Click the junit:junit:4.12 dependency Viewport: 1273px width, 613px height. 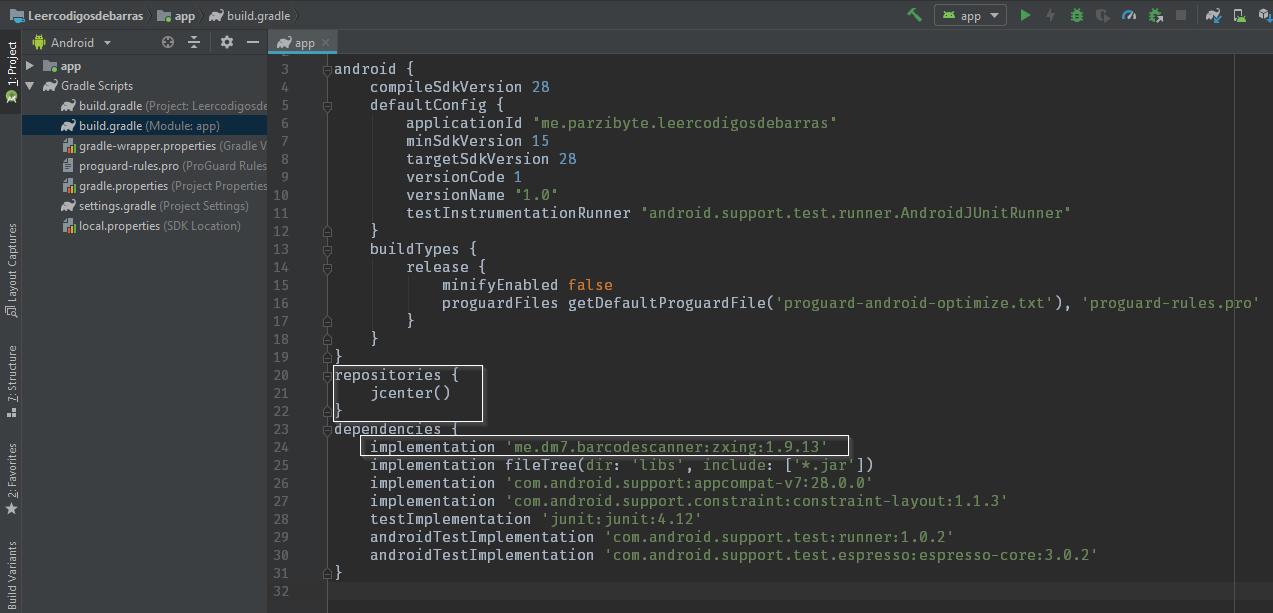(621, 519)
